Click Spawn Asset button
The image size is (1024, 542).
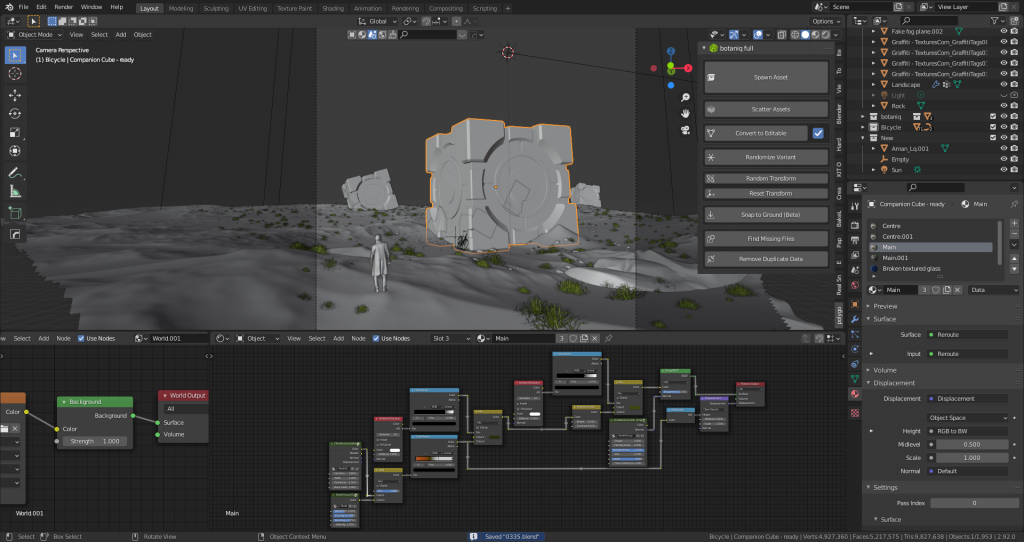coord(766,77)
